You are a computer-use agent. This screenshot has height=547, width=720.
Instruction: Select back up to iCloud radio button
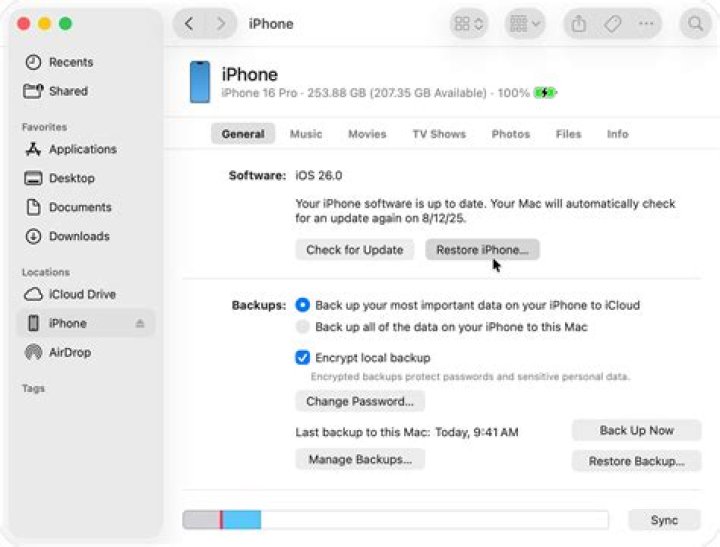pos(303,305)
